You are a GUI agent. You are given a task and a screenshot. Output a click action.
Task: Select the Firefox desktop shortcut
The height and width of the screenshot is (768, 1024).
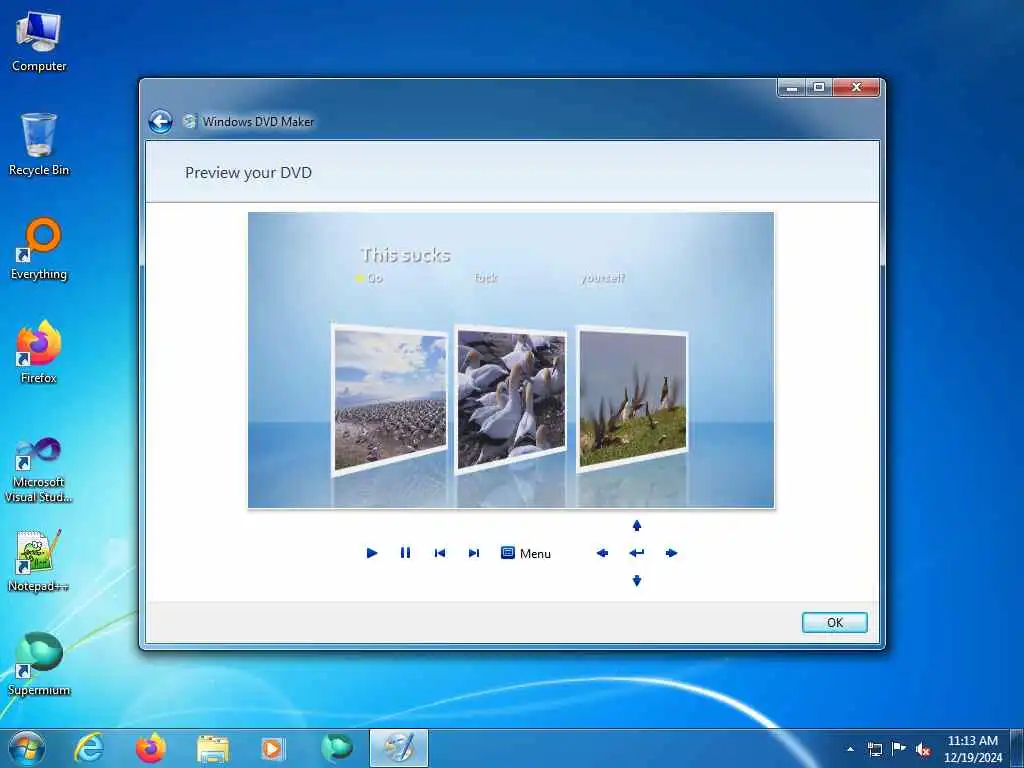39,353
